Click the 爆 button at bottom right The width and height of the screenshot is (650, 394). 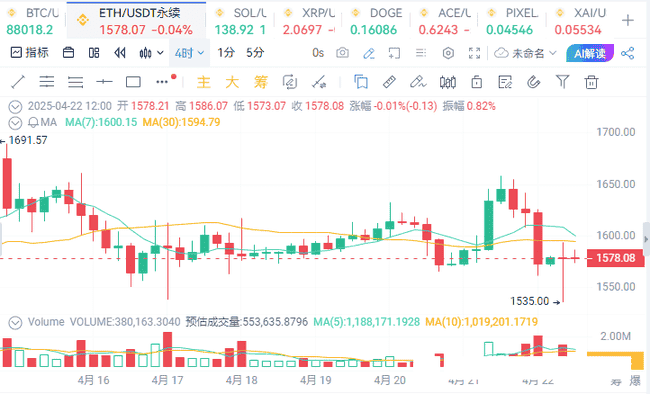635,380
